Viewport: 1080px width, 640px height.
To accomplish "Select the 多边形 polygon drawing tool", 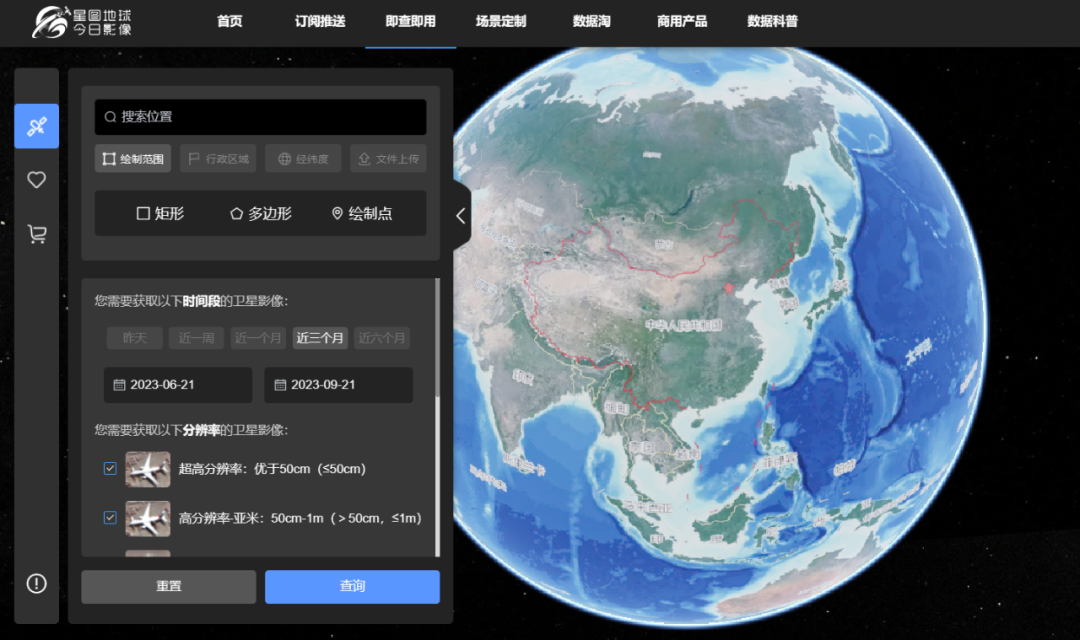I will [x=260, y=213].
